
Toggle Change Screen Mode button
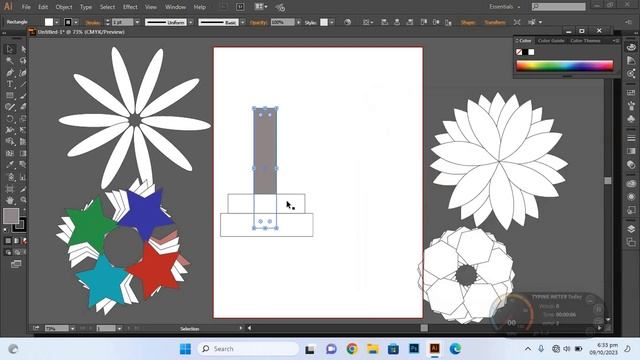[16, 264]
